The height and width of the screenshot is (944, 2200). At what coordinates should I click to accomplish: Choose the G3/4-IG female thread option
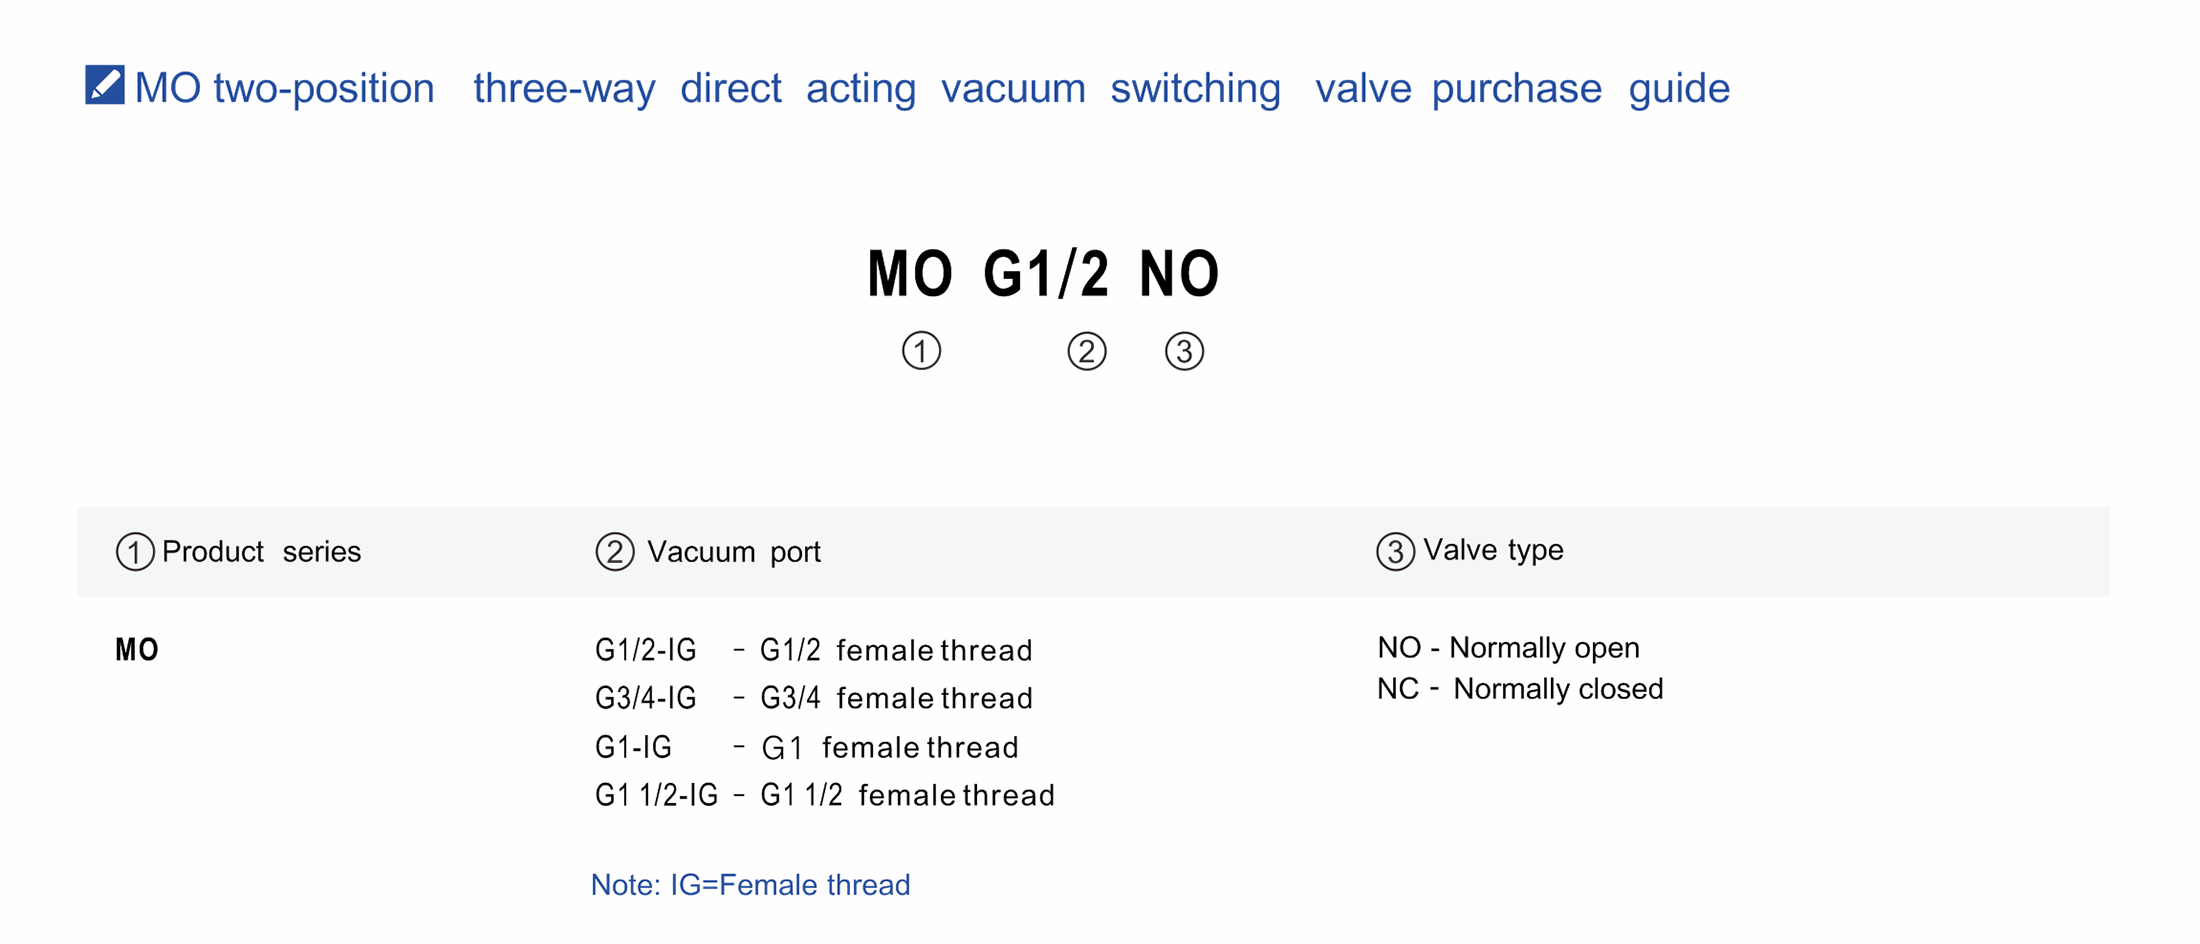(x=813, y=698)
